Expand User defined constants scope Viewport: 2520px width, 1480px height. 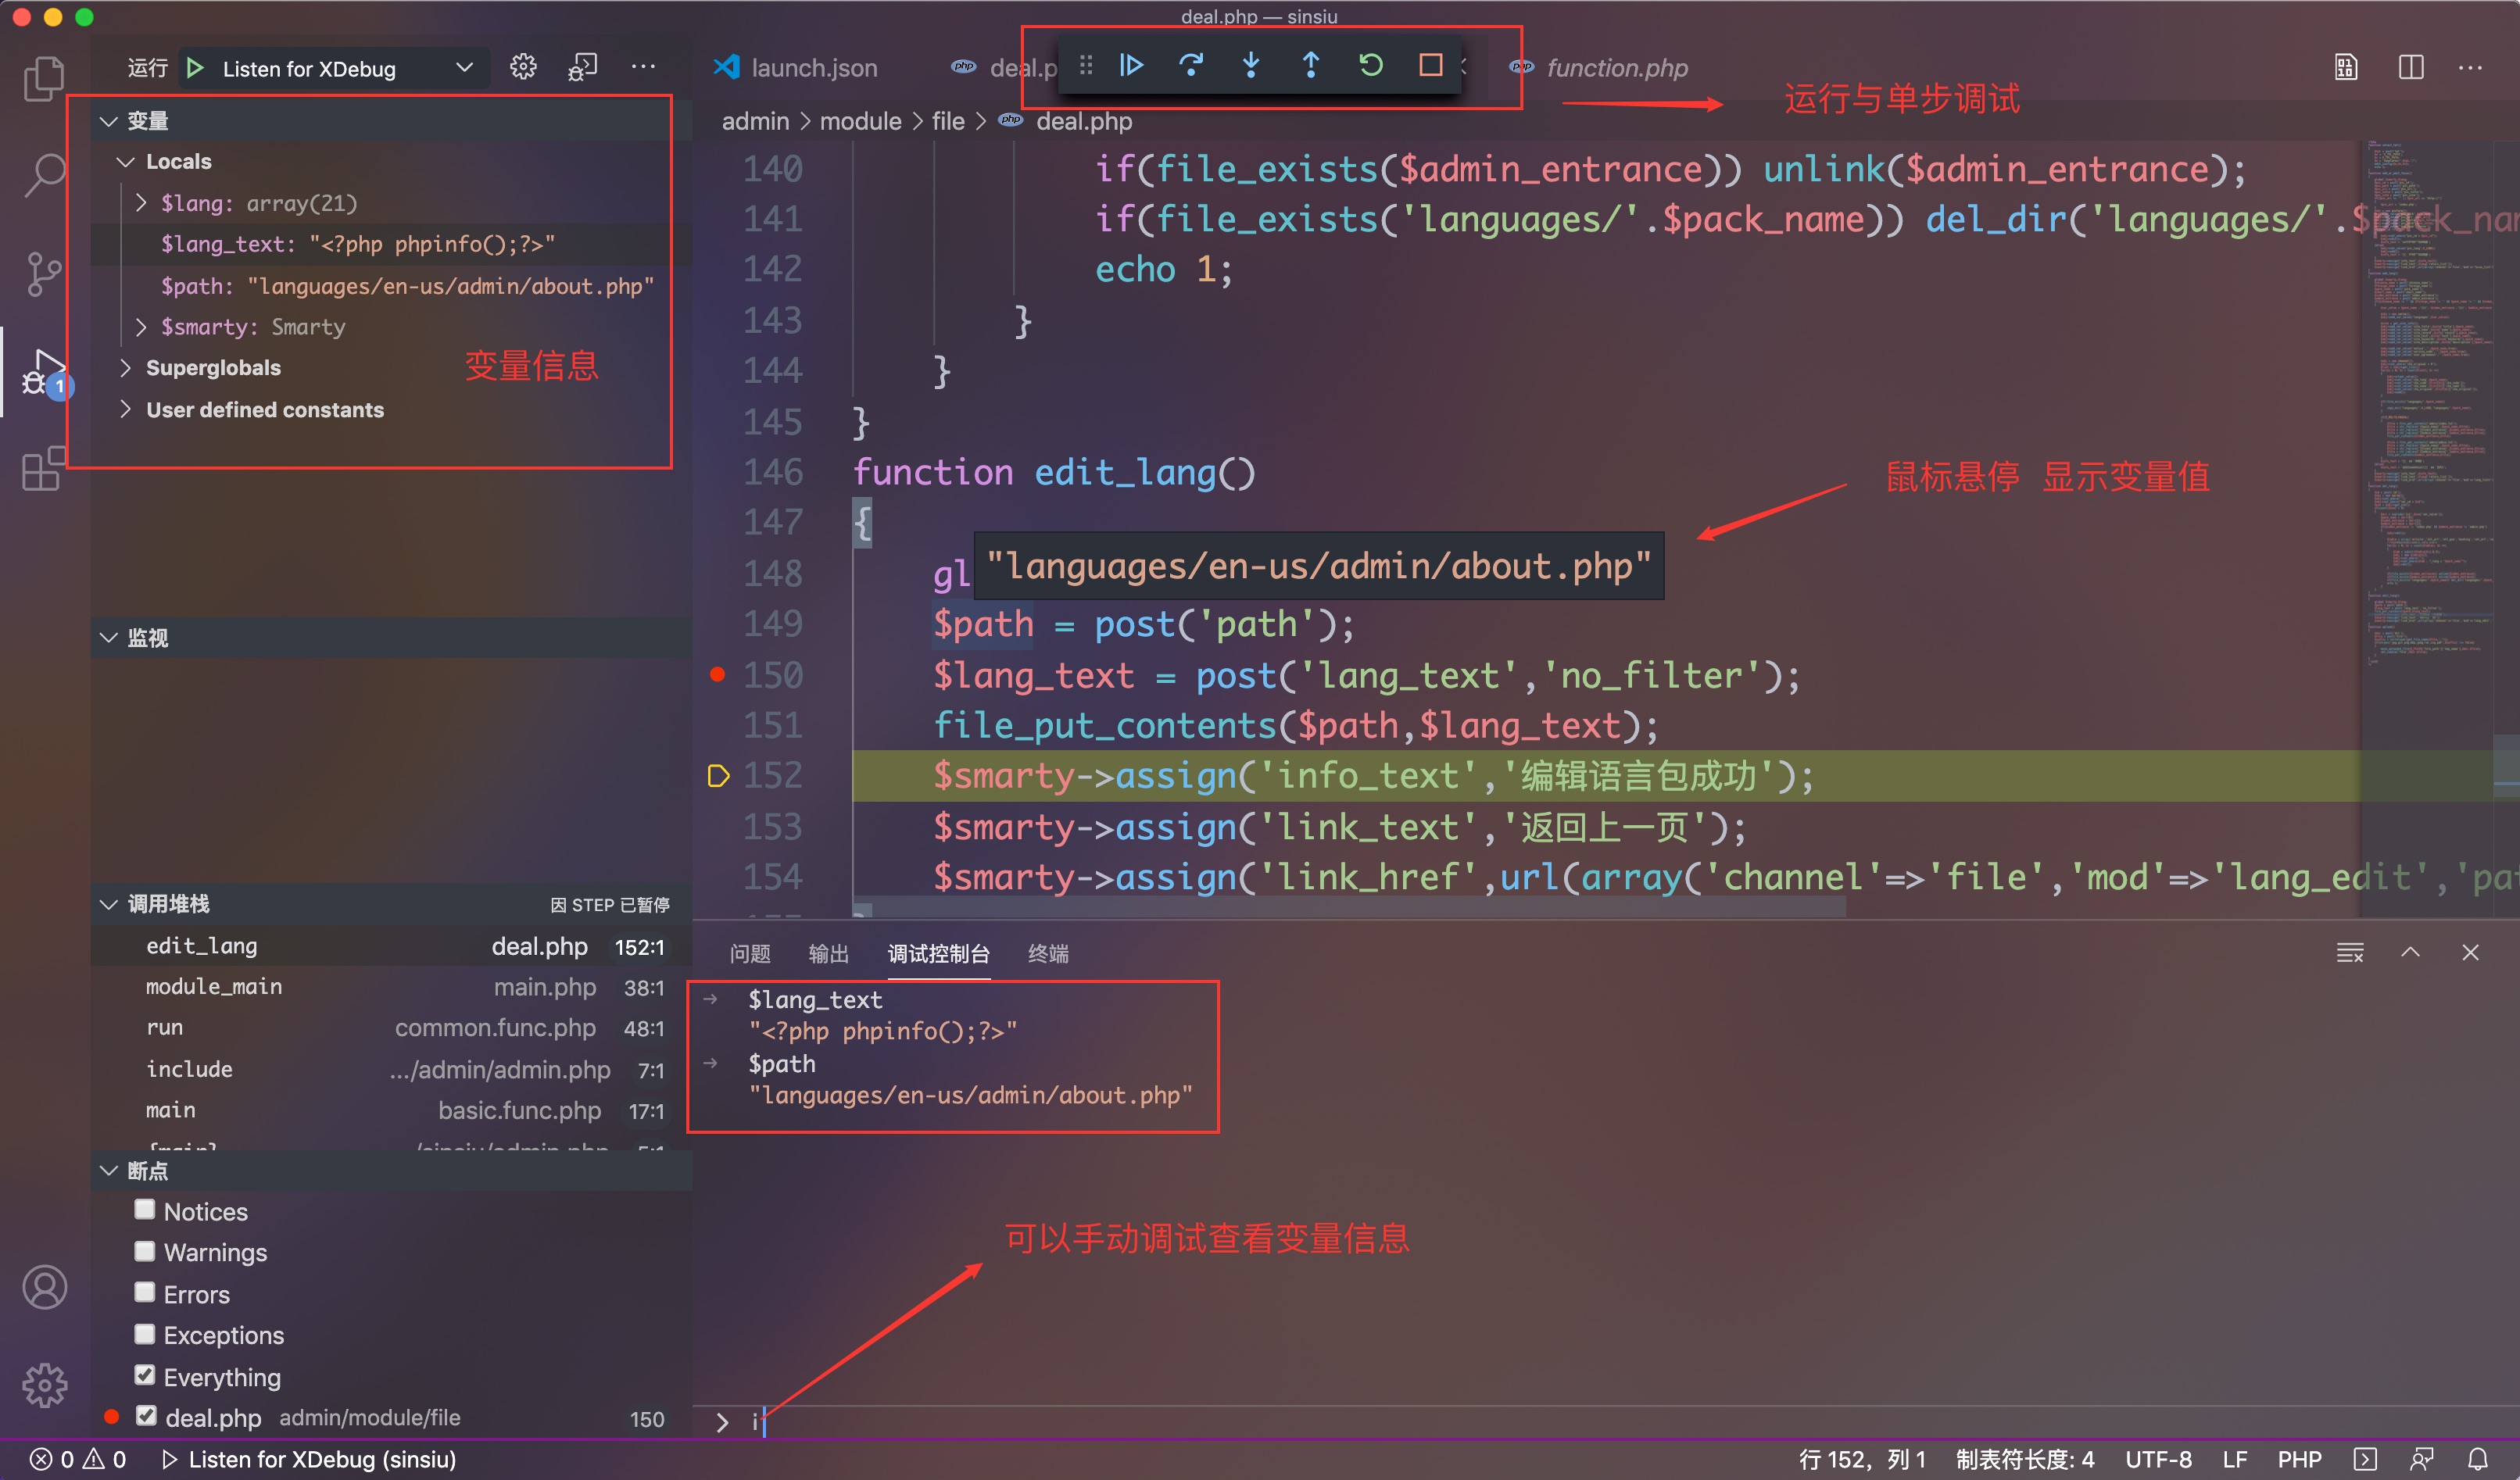coord(126,410)
